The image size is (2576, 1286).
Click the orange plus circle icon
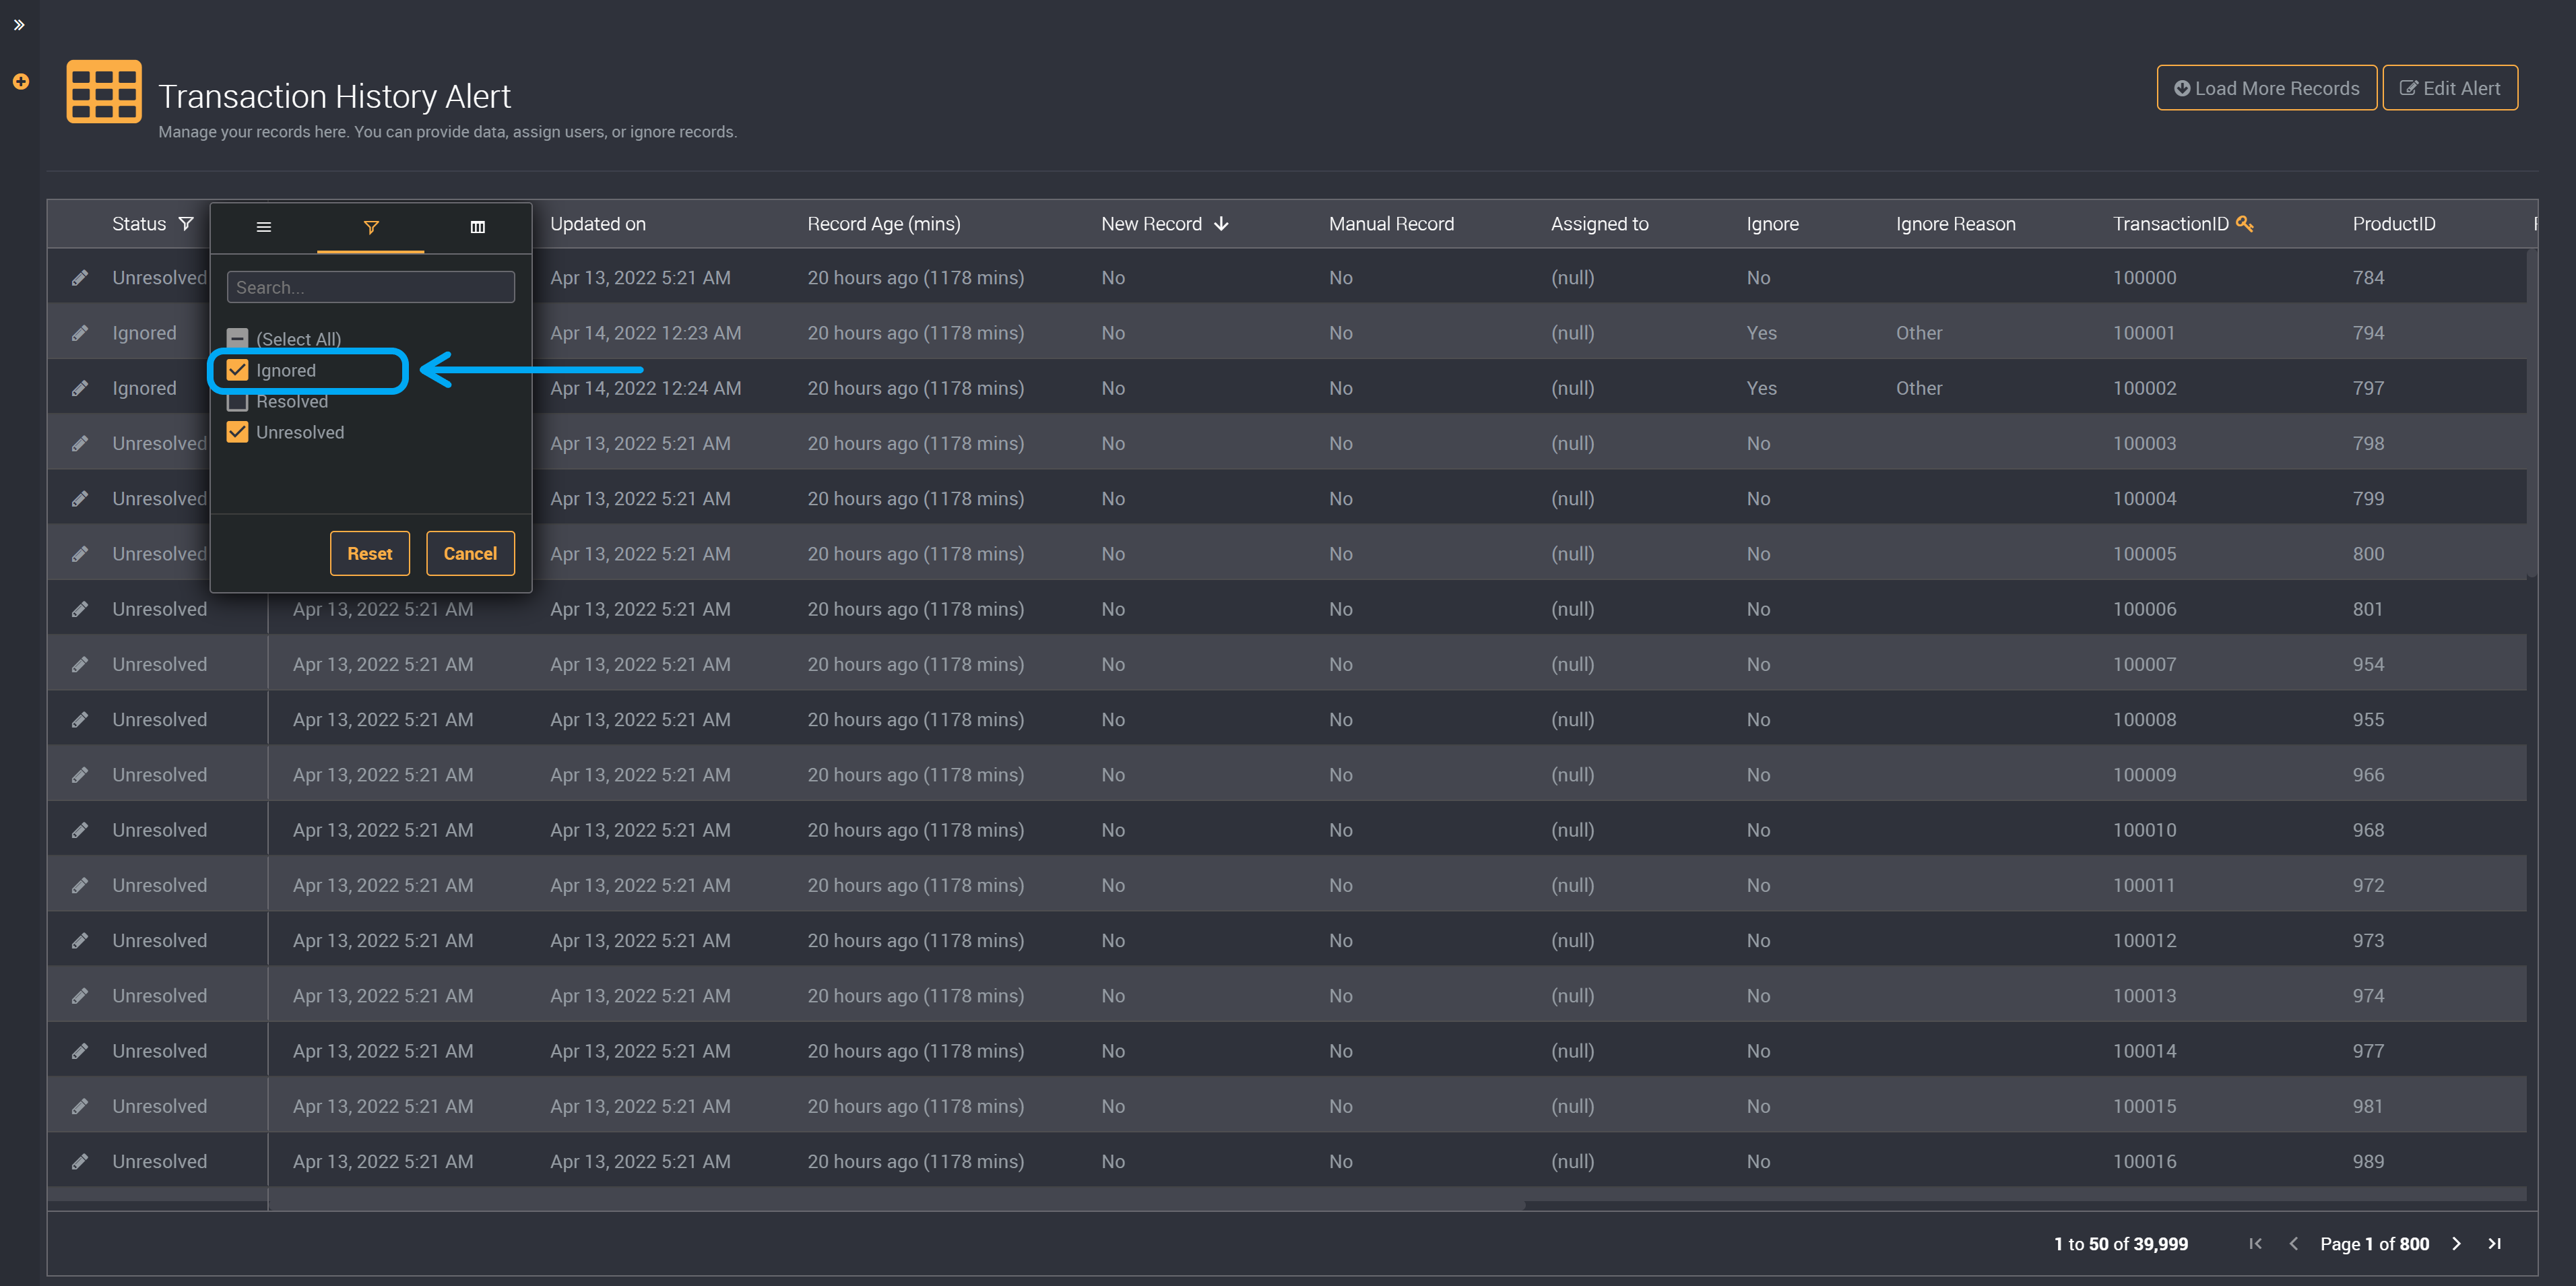20,82
